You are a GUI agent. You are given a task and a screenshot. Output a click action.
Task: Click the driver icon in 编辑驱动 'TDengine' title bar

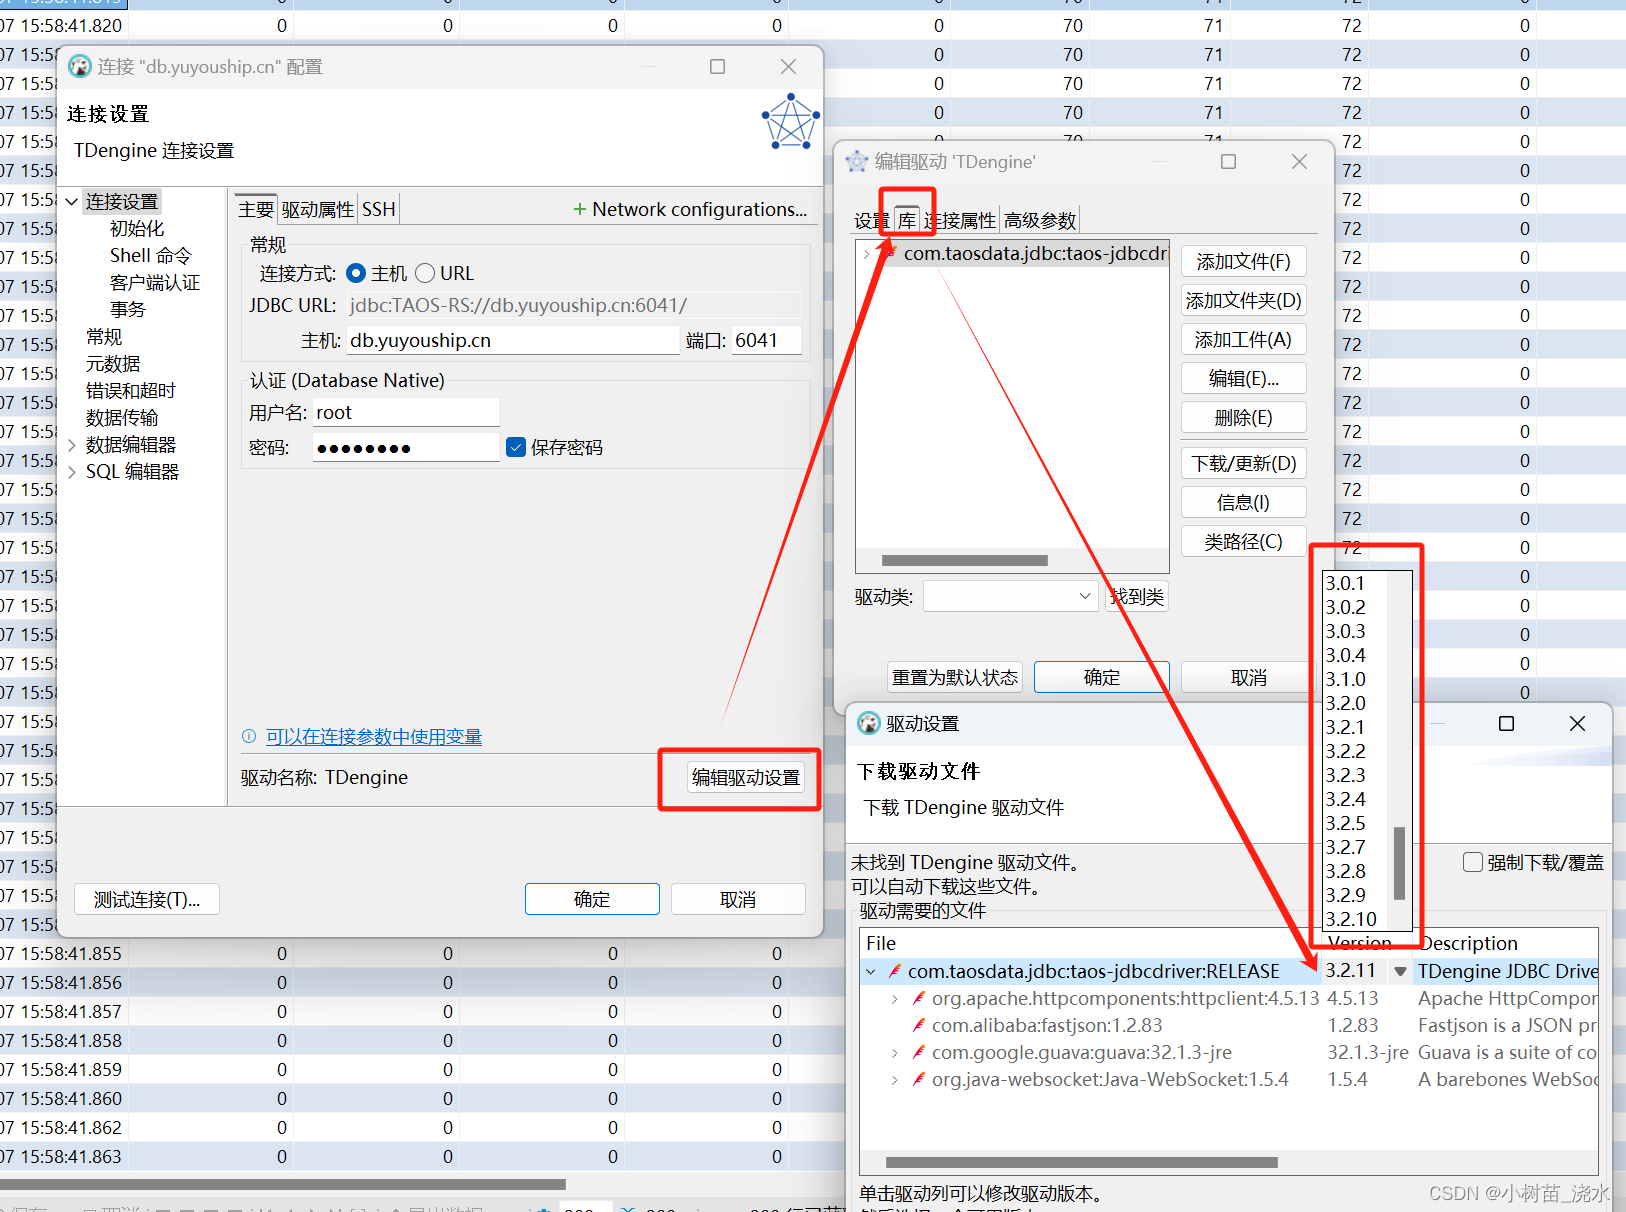click(x=857, y=162)
